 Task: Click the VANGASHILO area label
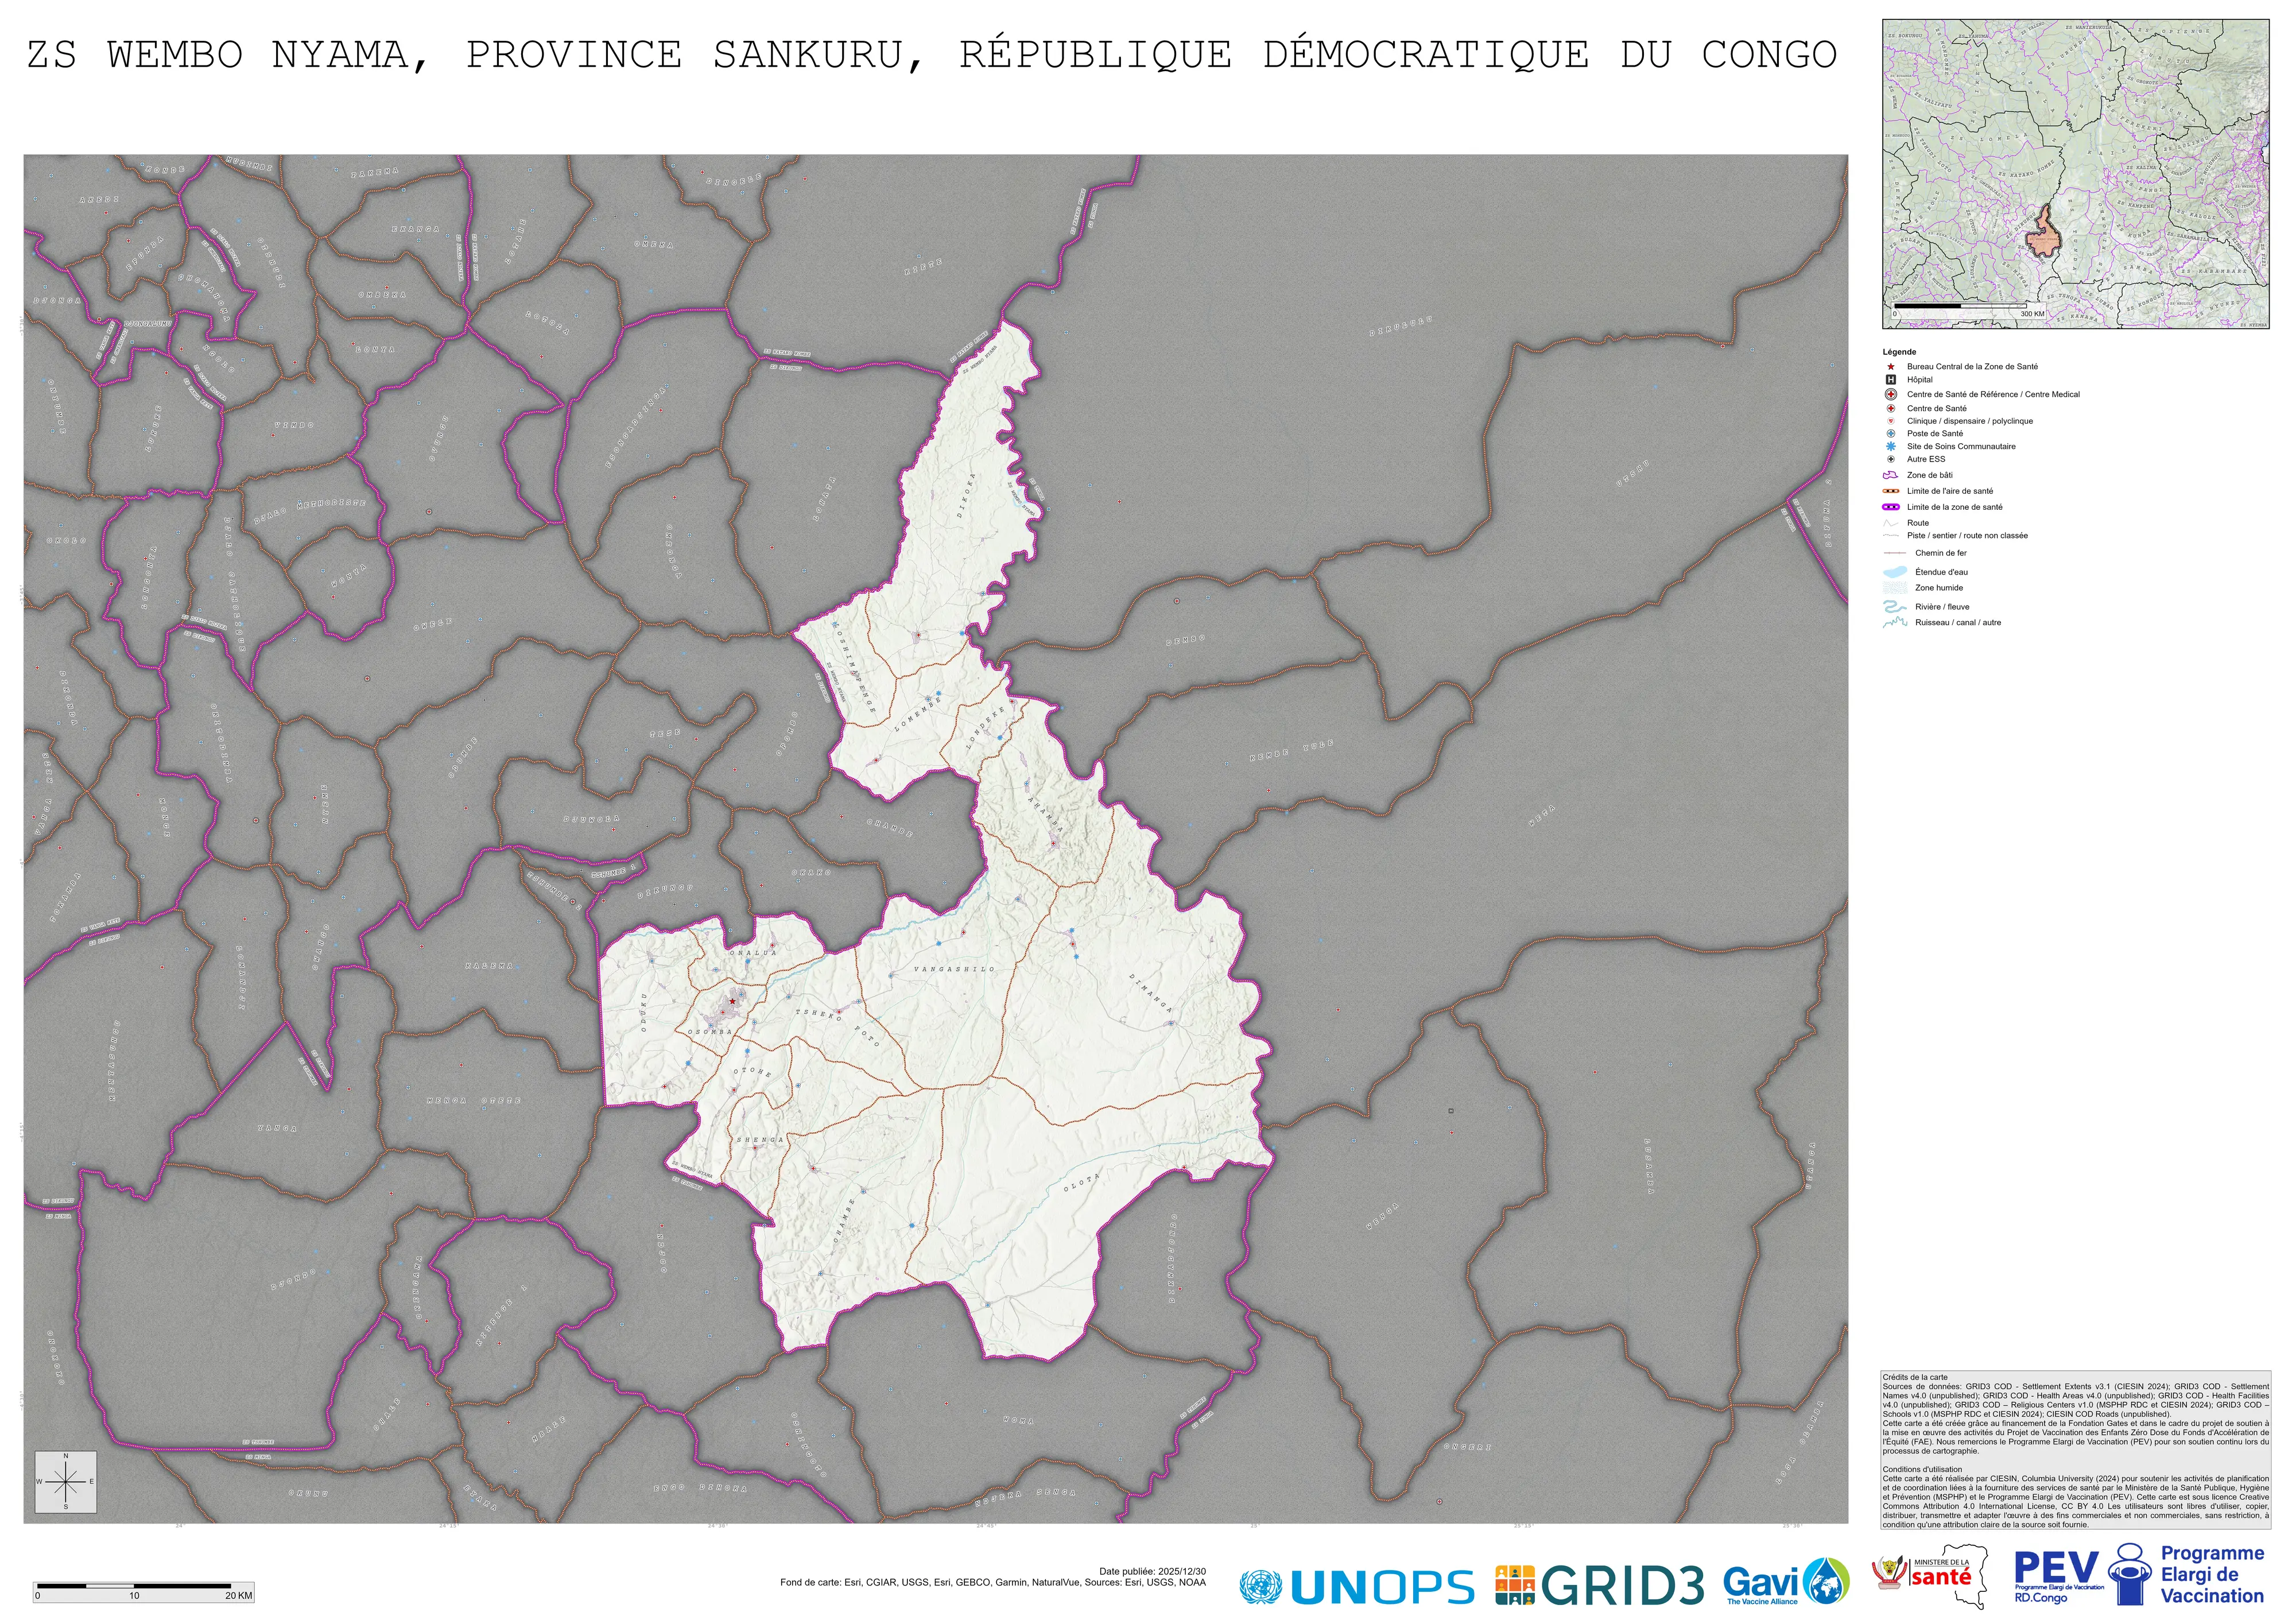tap(954, 969)
